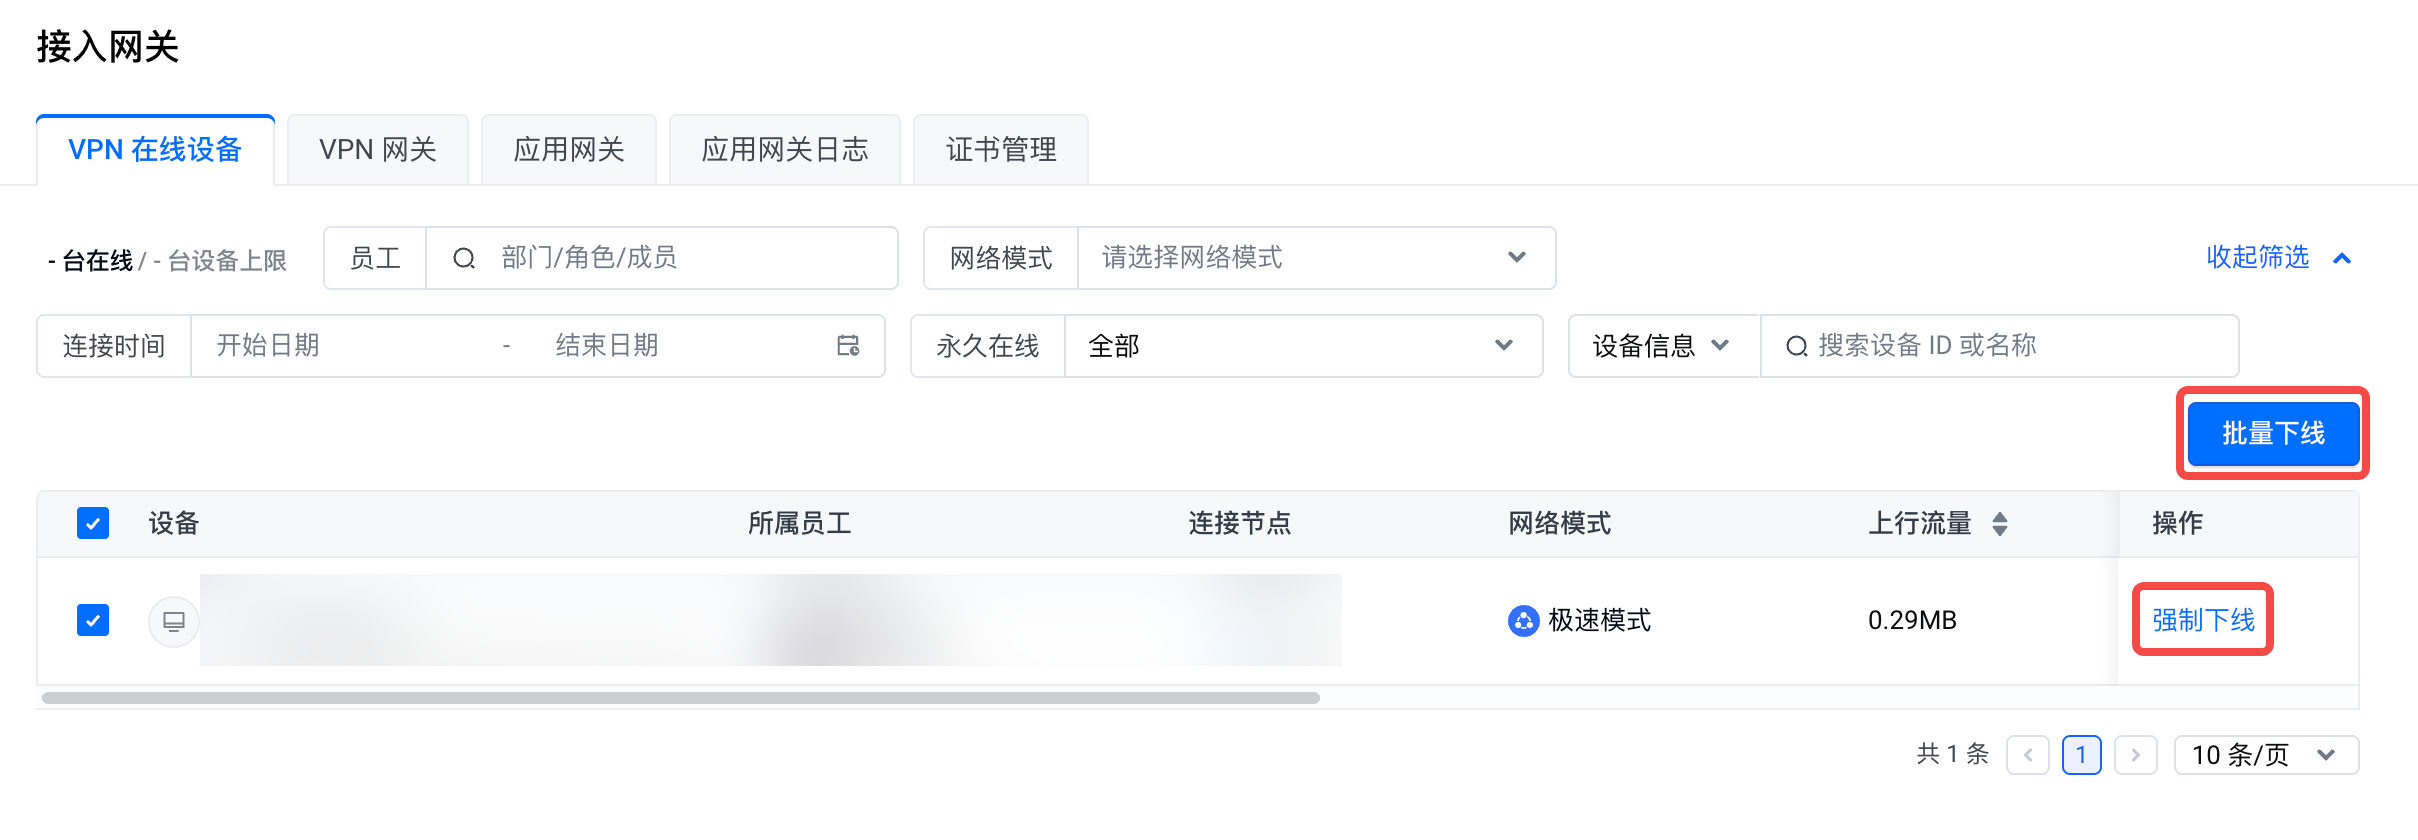Toggle the select-all checkbox in table header
The width and height of the screenshot is (2418, 840).
point(93,523)
